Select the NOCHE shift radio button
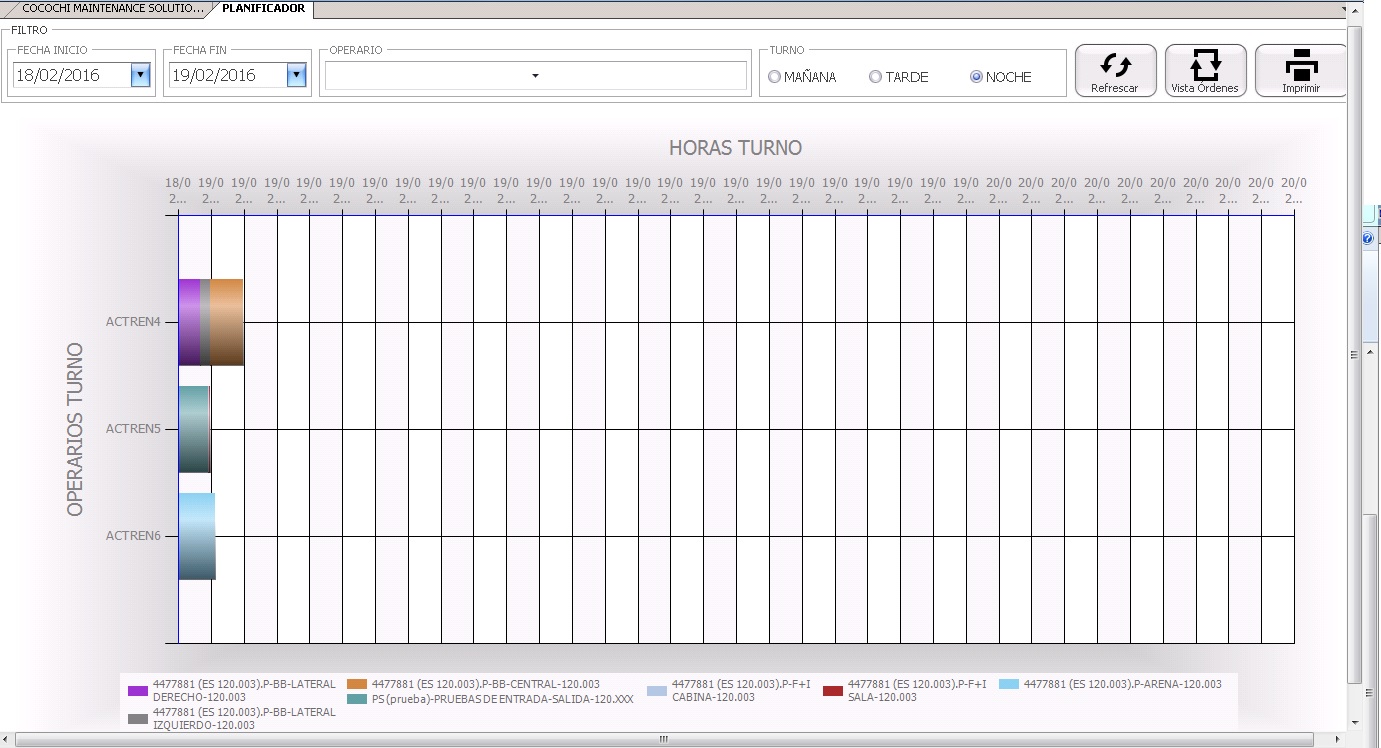 [976, 77]
